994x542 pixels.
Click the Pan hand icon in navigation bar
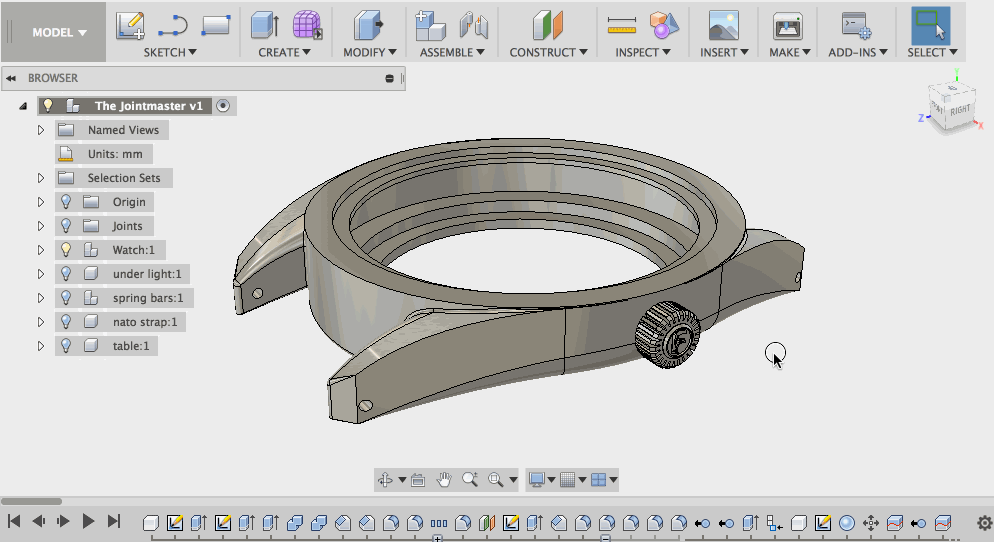(444, 480)
